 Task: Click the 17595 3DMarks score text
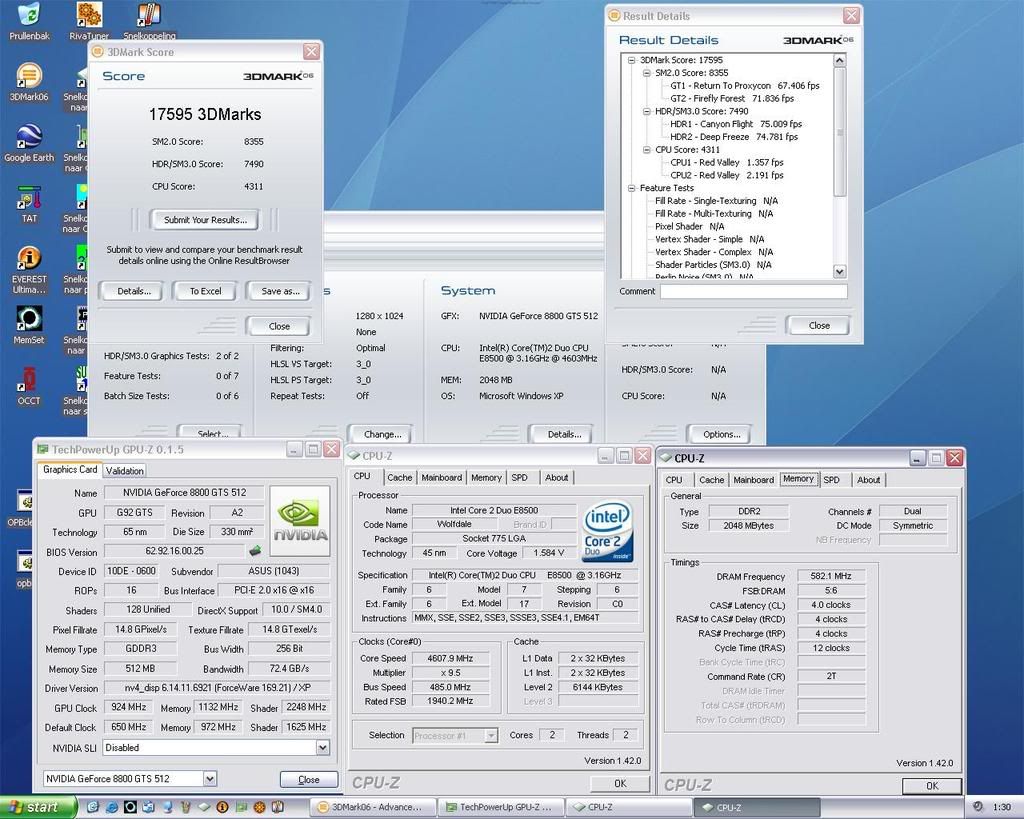pos(205,115)
